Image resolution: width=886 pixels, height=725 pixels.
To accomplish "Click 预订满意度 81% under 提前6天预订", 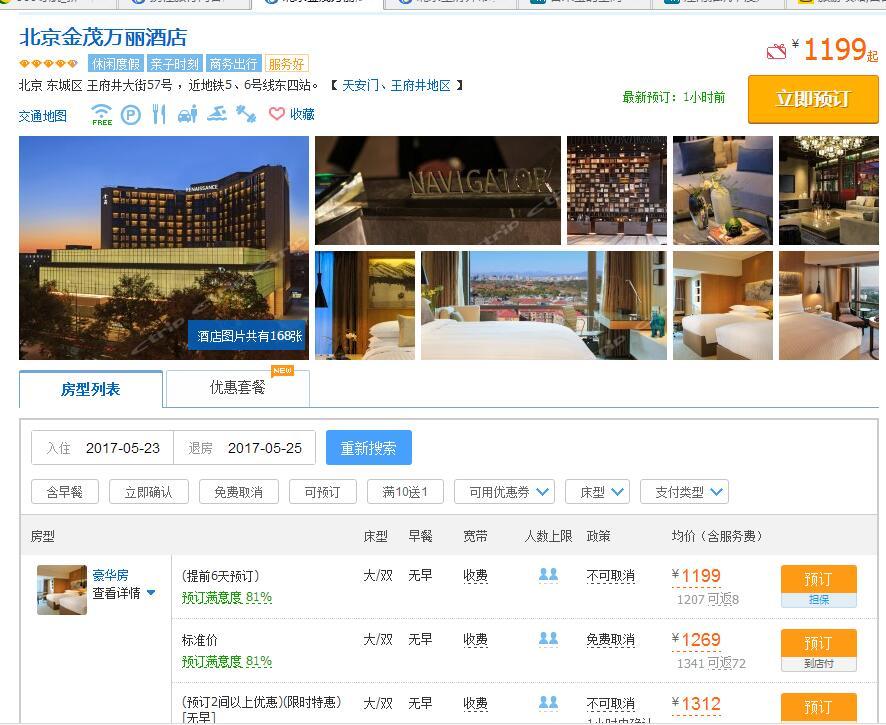I will pyautogui.click(x=227, y=597).
